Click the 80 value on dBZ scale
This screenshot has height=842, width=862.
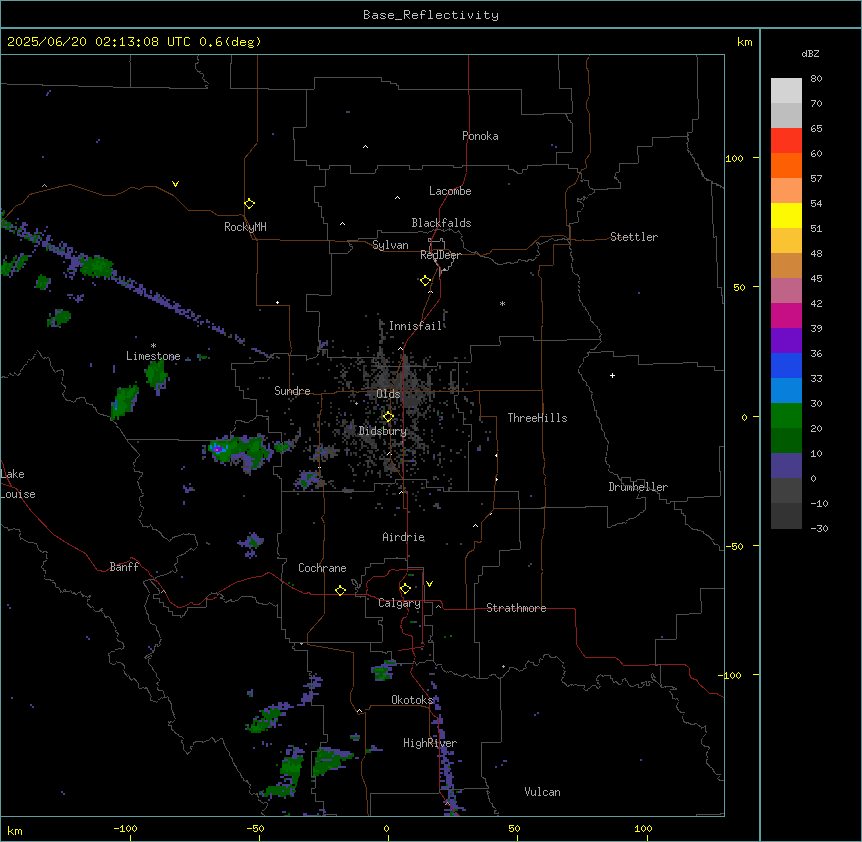[x=816, y=79]
